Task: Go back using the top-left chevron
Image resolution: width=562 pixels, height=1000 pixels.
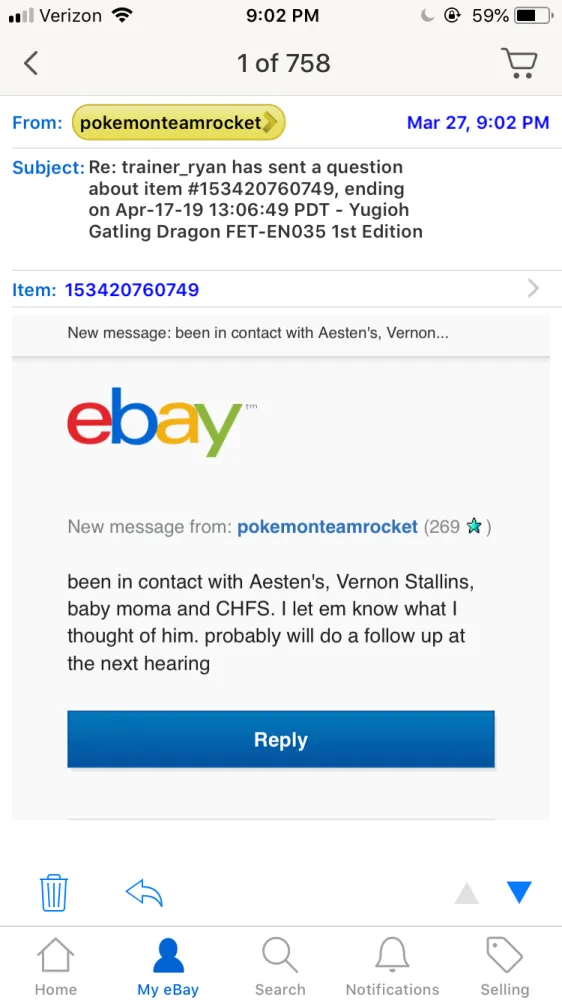Action: 31,63
